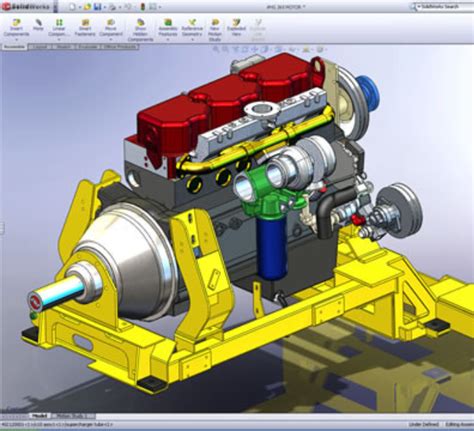Expand the Move Component dropdown arrow
Screen dimensions: 474x431
(111, 40)
